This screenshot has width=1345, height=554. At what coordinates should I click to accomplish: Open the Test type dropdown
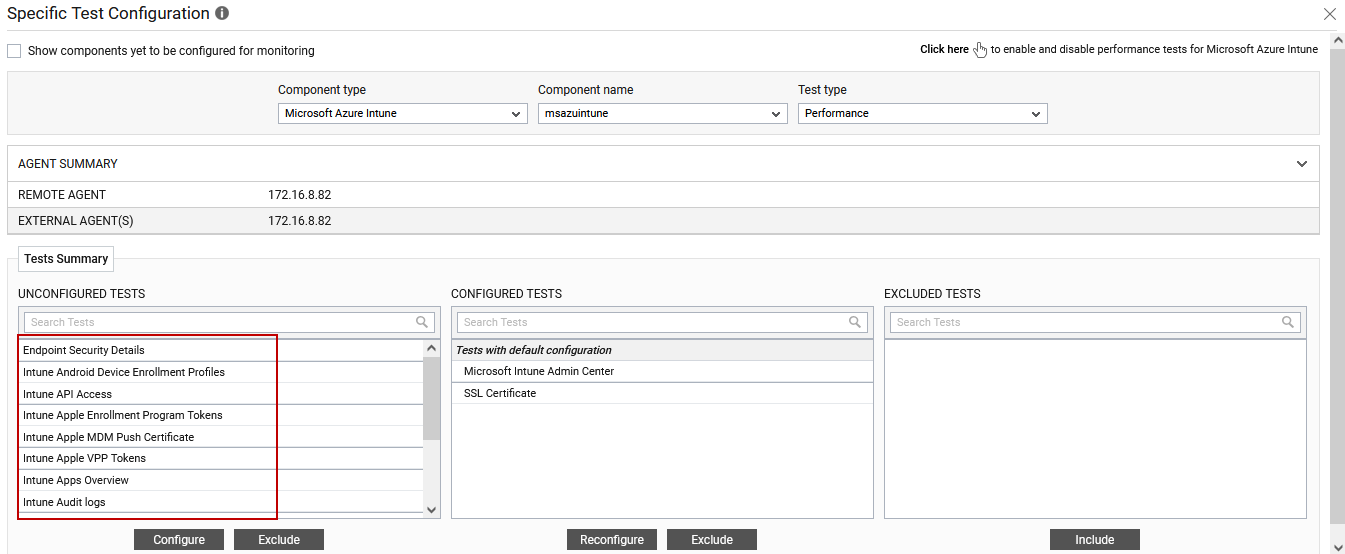coord(923,114)
